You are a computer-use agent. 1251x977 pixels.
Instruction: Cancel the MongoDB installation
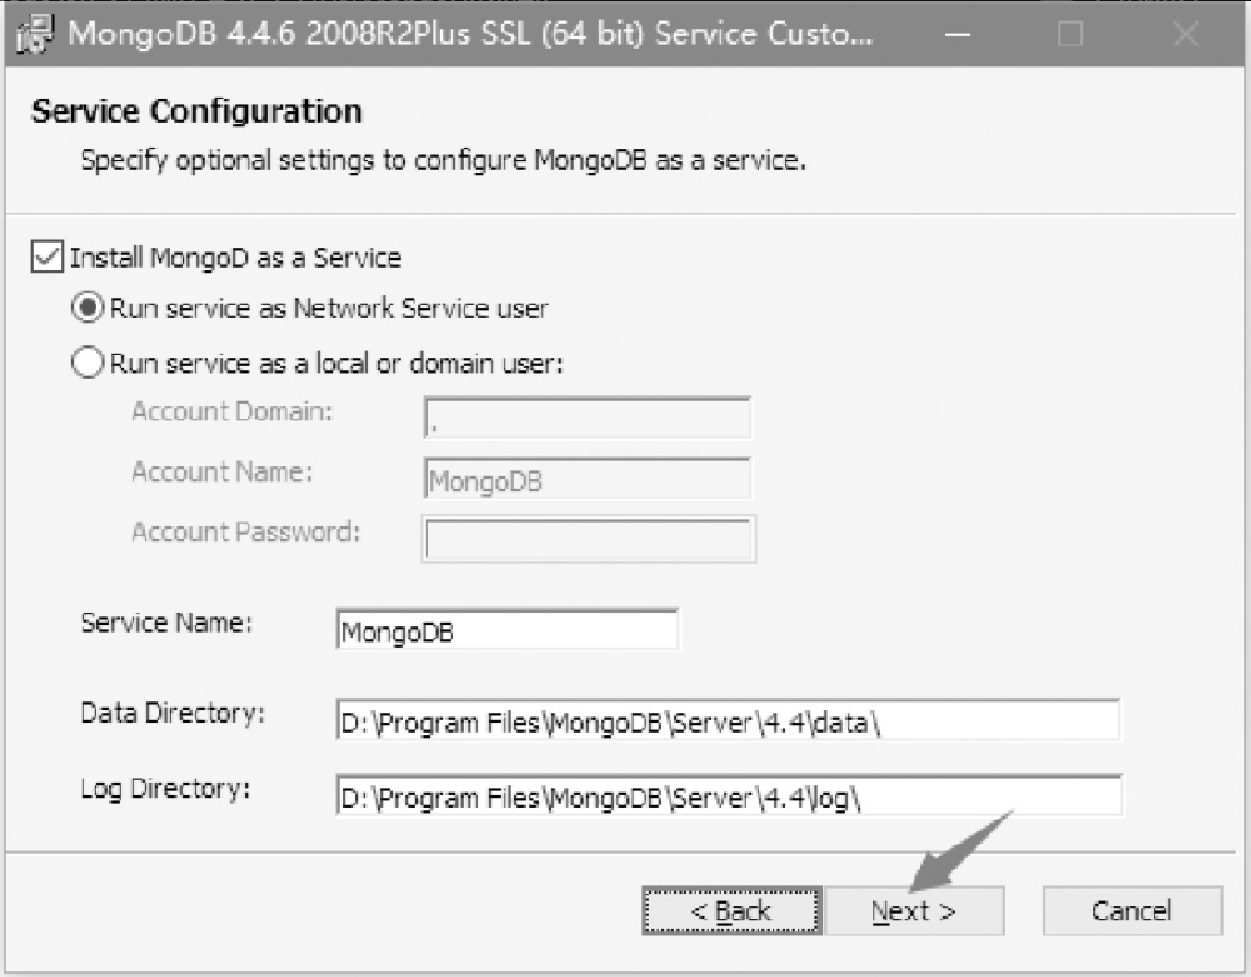1132,911
